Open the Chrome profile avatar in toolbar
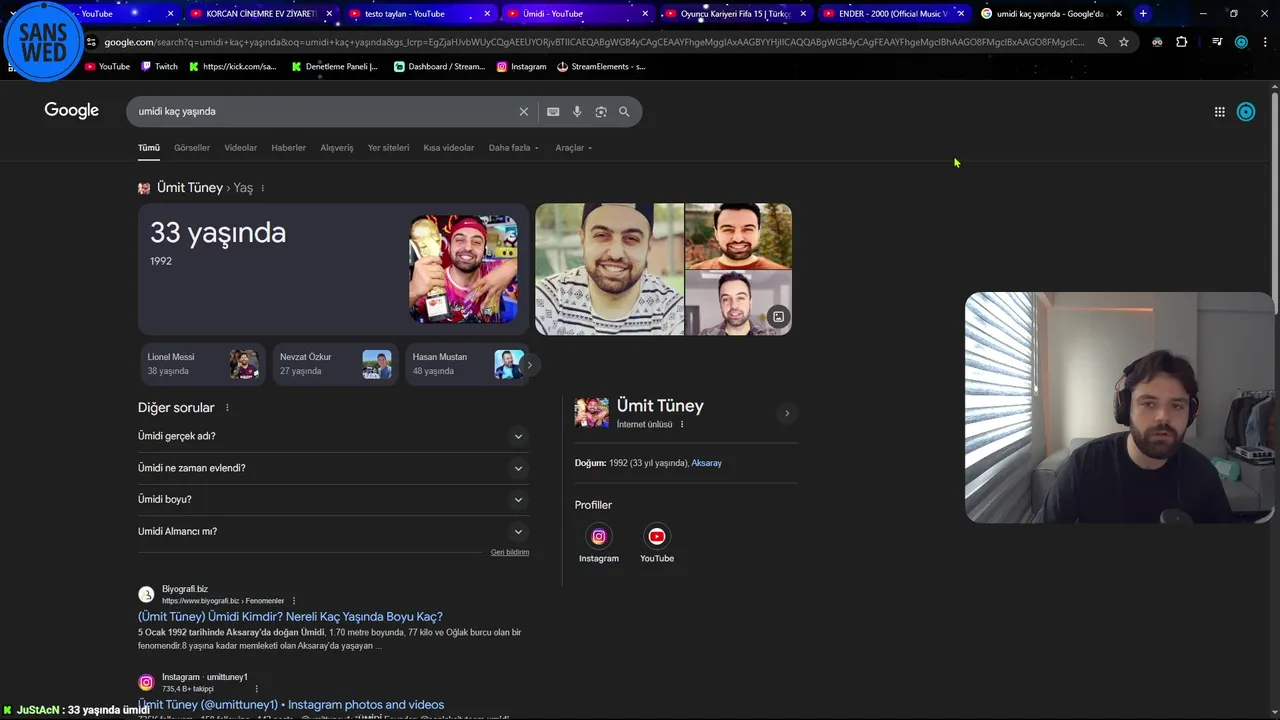 click(x=1241, y=42)
